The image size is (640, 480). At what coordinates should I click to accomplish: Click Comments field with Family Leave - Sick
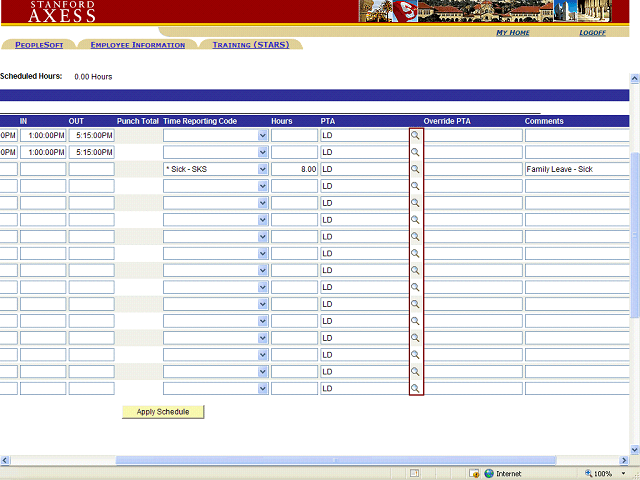(x=577, y=170)
